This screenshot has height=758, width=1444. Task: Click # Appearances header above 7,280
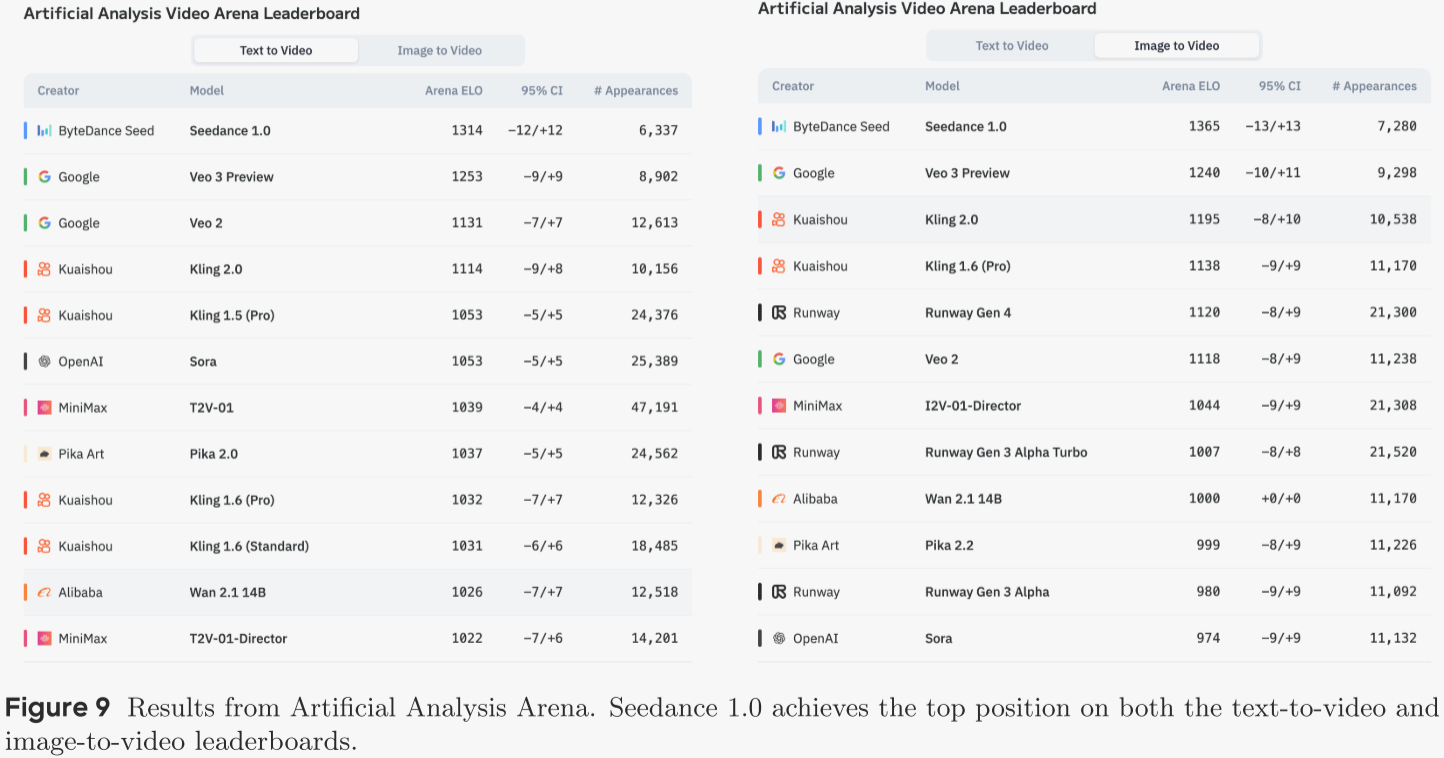click(1374, 86)
